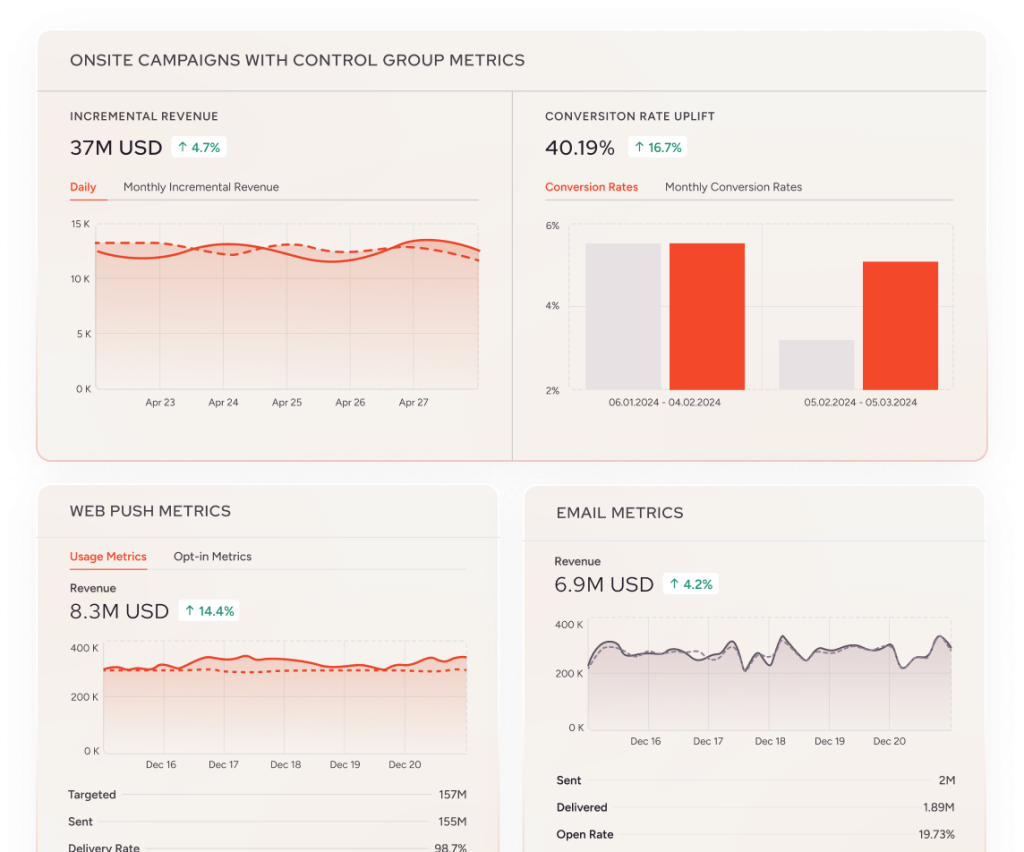
Task: Click the 05.02.2024 - 05.03.2024 date range label
Action: [x=860, y=402]
